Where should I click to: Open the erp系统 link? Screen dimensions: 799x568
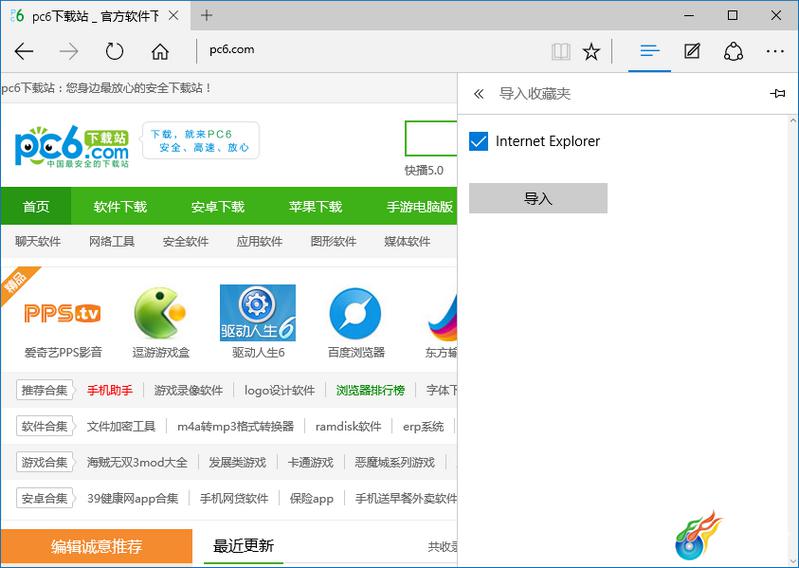click(x=423, y=426)
